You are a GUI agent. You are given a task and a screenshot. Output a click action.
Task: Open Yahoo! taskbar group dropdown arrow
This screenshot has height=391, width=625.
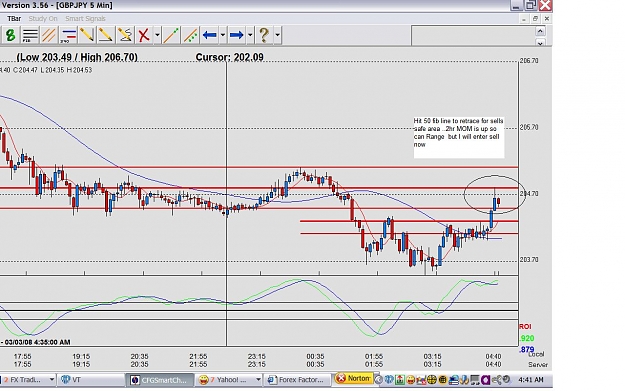click(x=258, y=380)
